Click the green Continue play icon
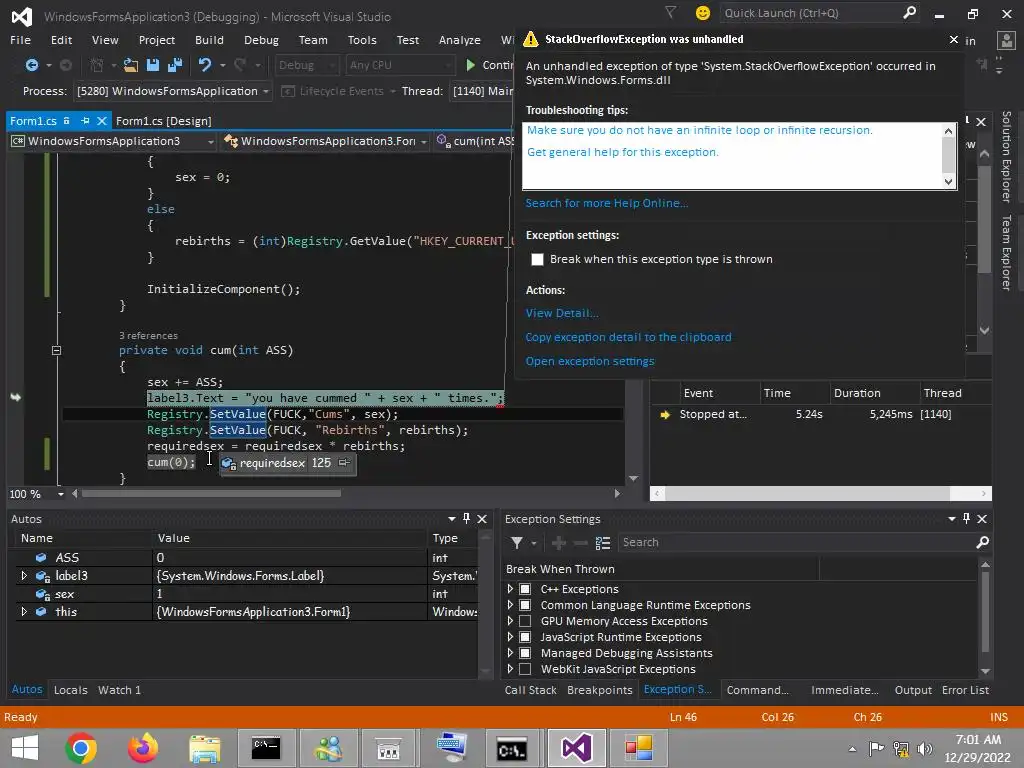1024x768 pixels. tap(470, 65)
